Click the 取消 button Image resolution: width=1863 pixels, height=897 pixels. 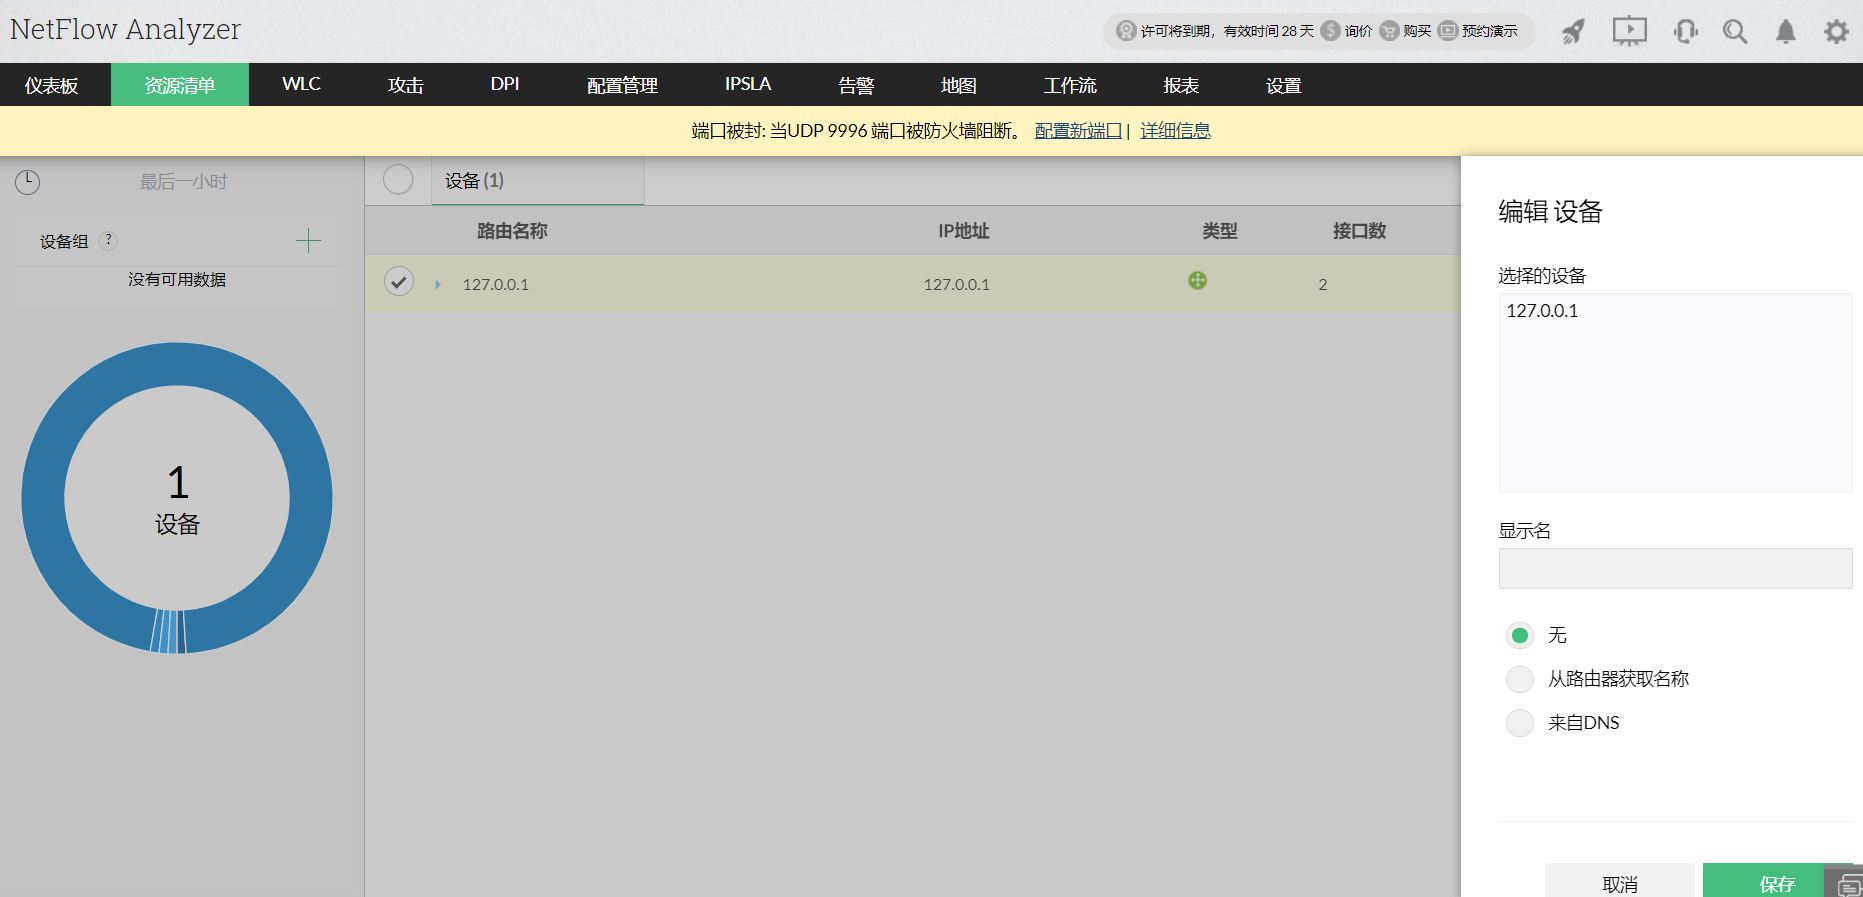1620,881
